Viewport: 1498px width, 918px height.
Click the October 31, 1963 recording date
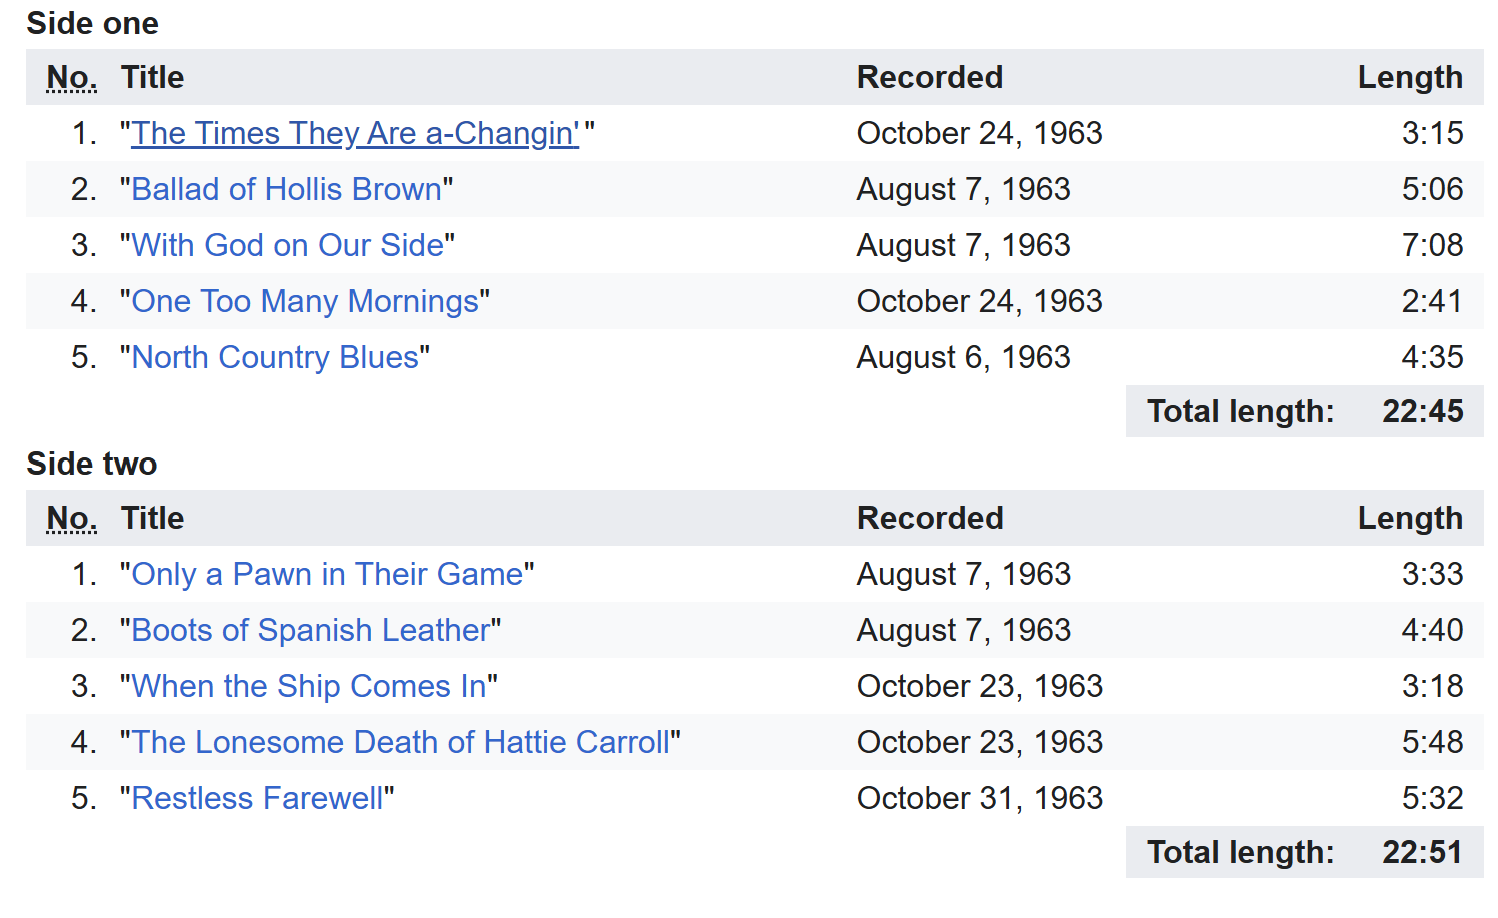tap(979, 798)
